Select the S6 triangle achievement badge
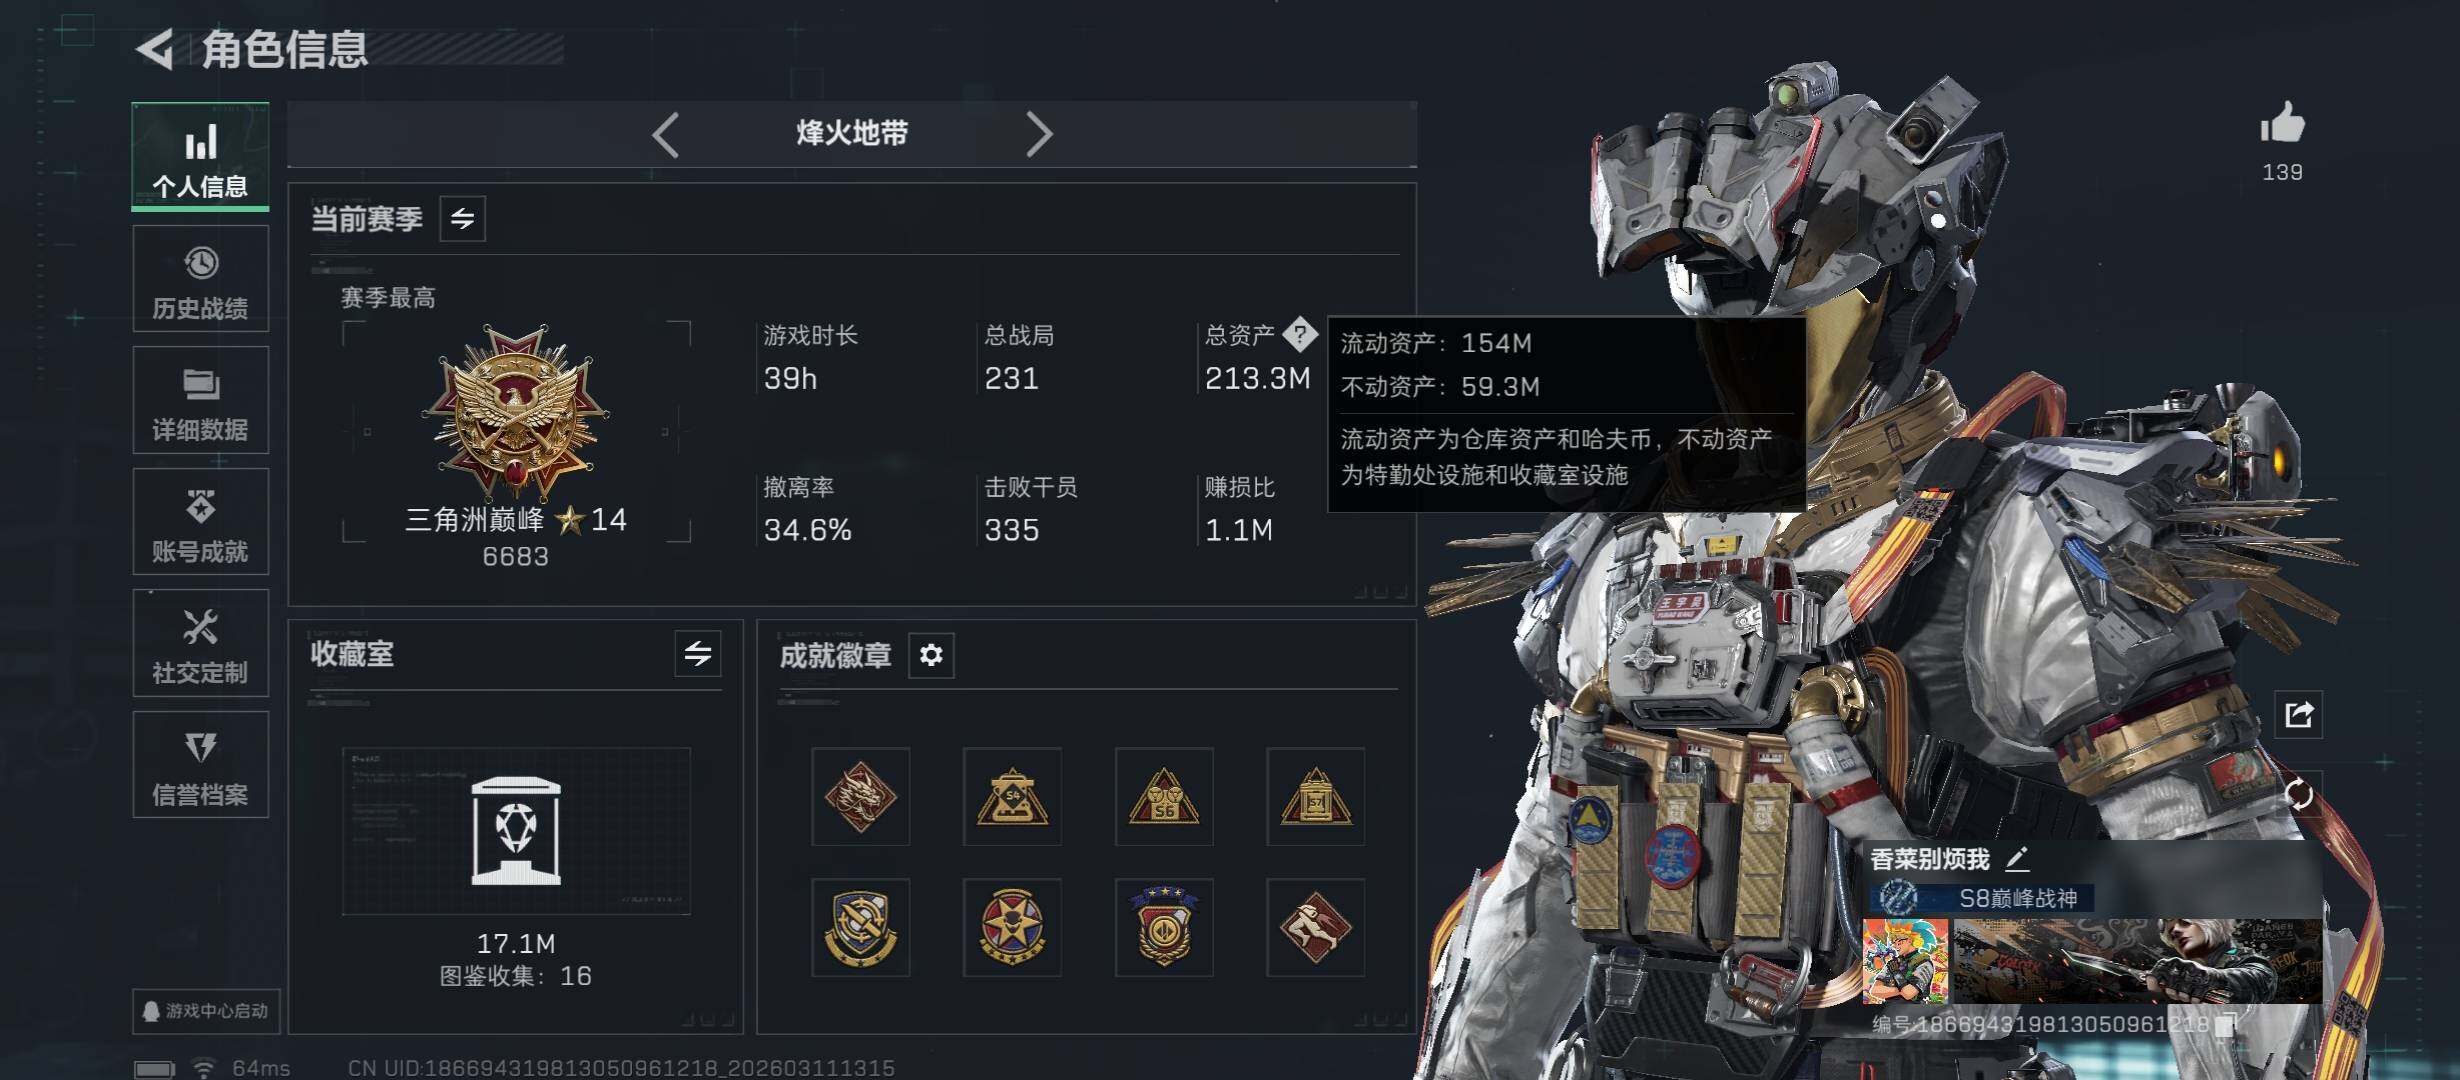The height and width of the screenshot is (1080, 2460). tap(1164, 797)
